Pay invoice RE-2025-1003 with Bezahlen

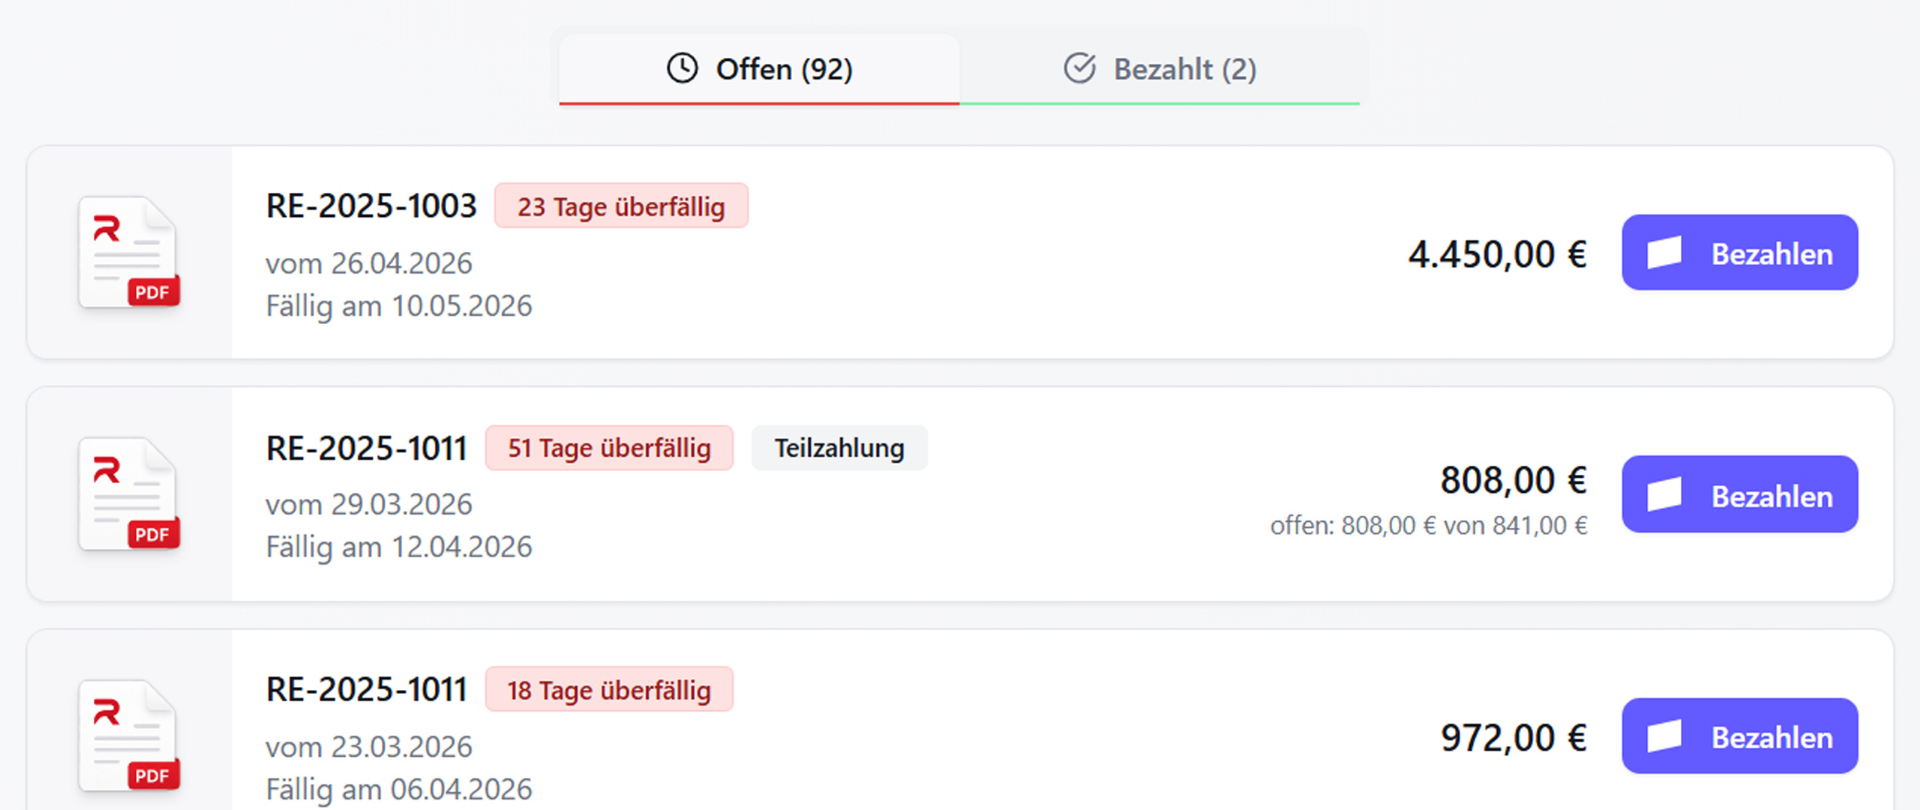coord(1740,252)
